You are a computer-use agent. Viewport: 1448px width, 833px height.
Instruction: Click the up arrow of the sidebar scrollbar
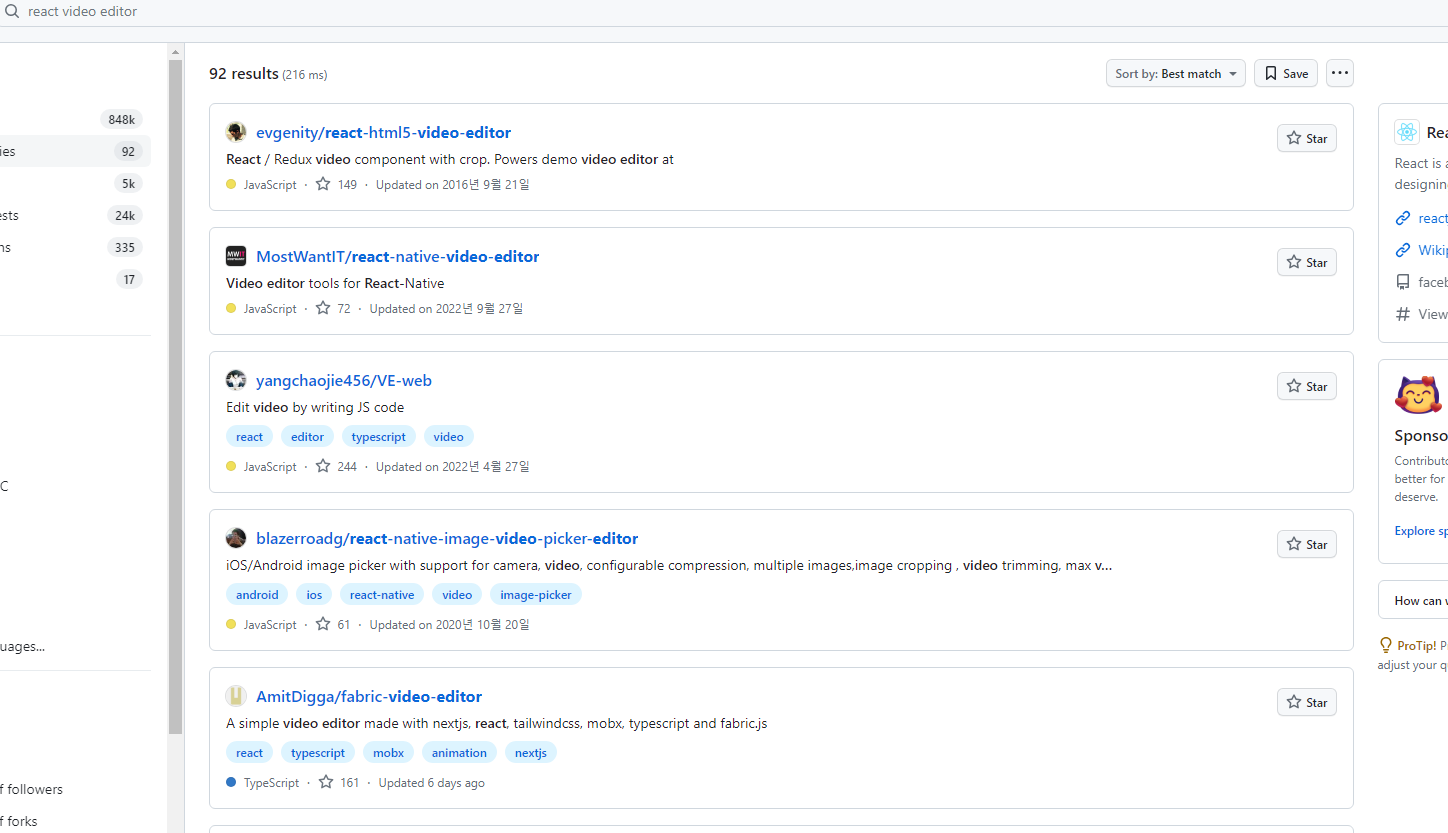click(176, 52)
